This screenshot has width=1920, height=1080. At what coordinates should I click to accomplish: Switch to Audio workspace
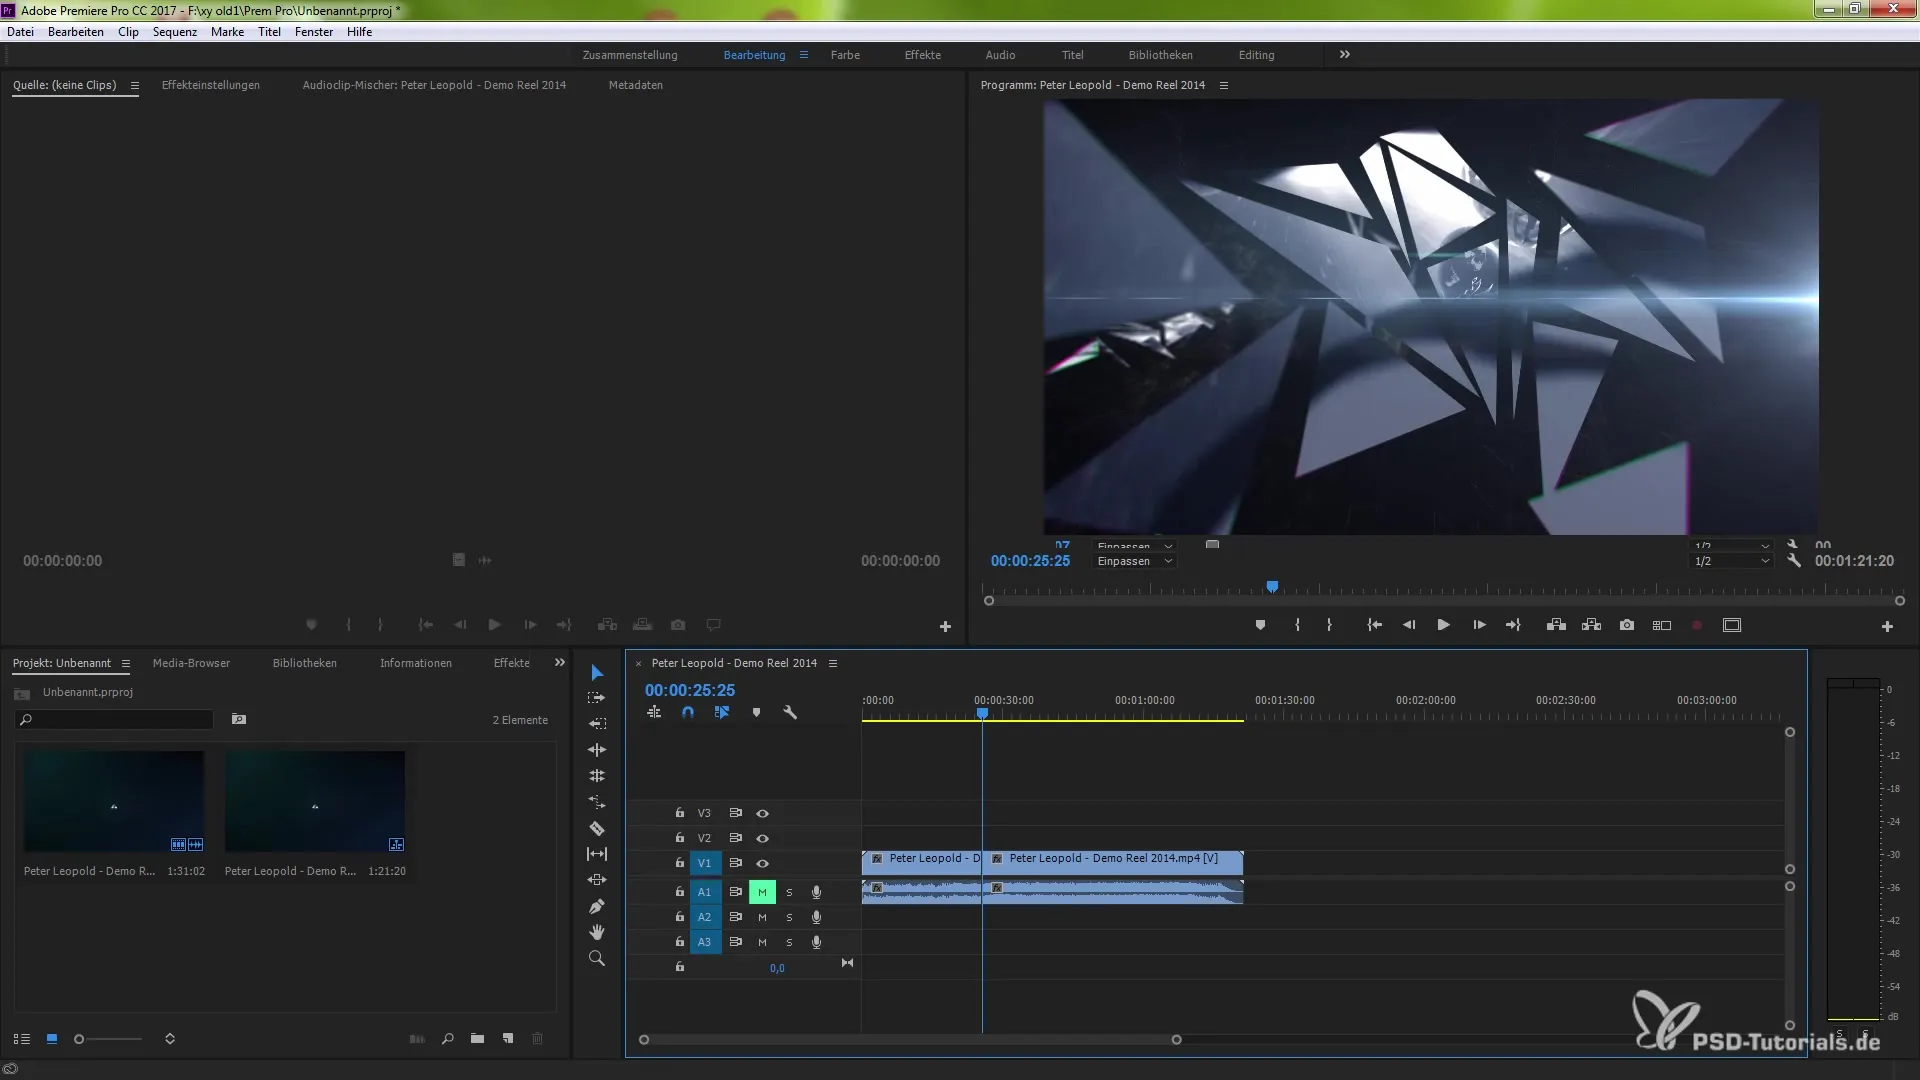pyautogui.click(x=1000, y=55)
